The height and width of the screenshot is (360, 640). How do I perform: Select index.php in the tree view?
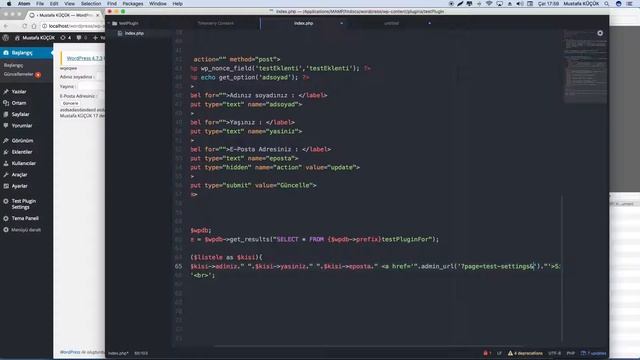(x=134, y=33)
